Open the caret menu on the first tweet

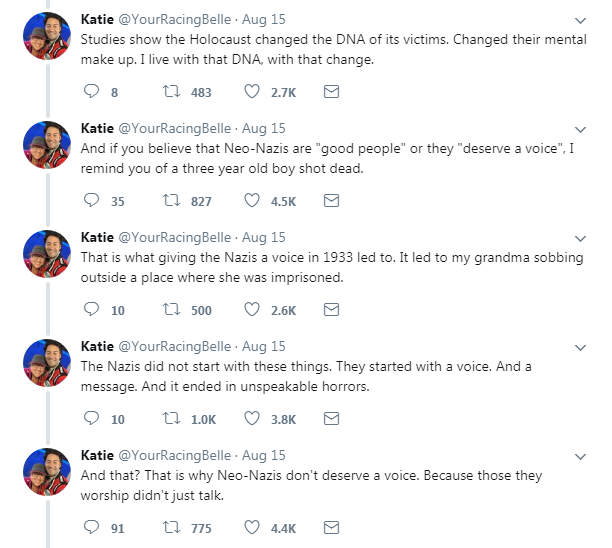[581, 20]
